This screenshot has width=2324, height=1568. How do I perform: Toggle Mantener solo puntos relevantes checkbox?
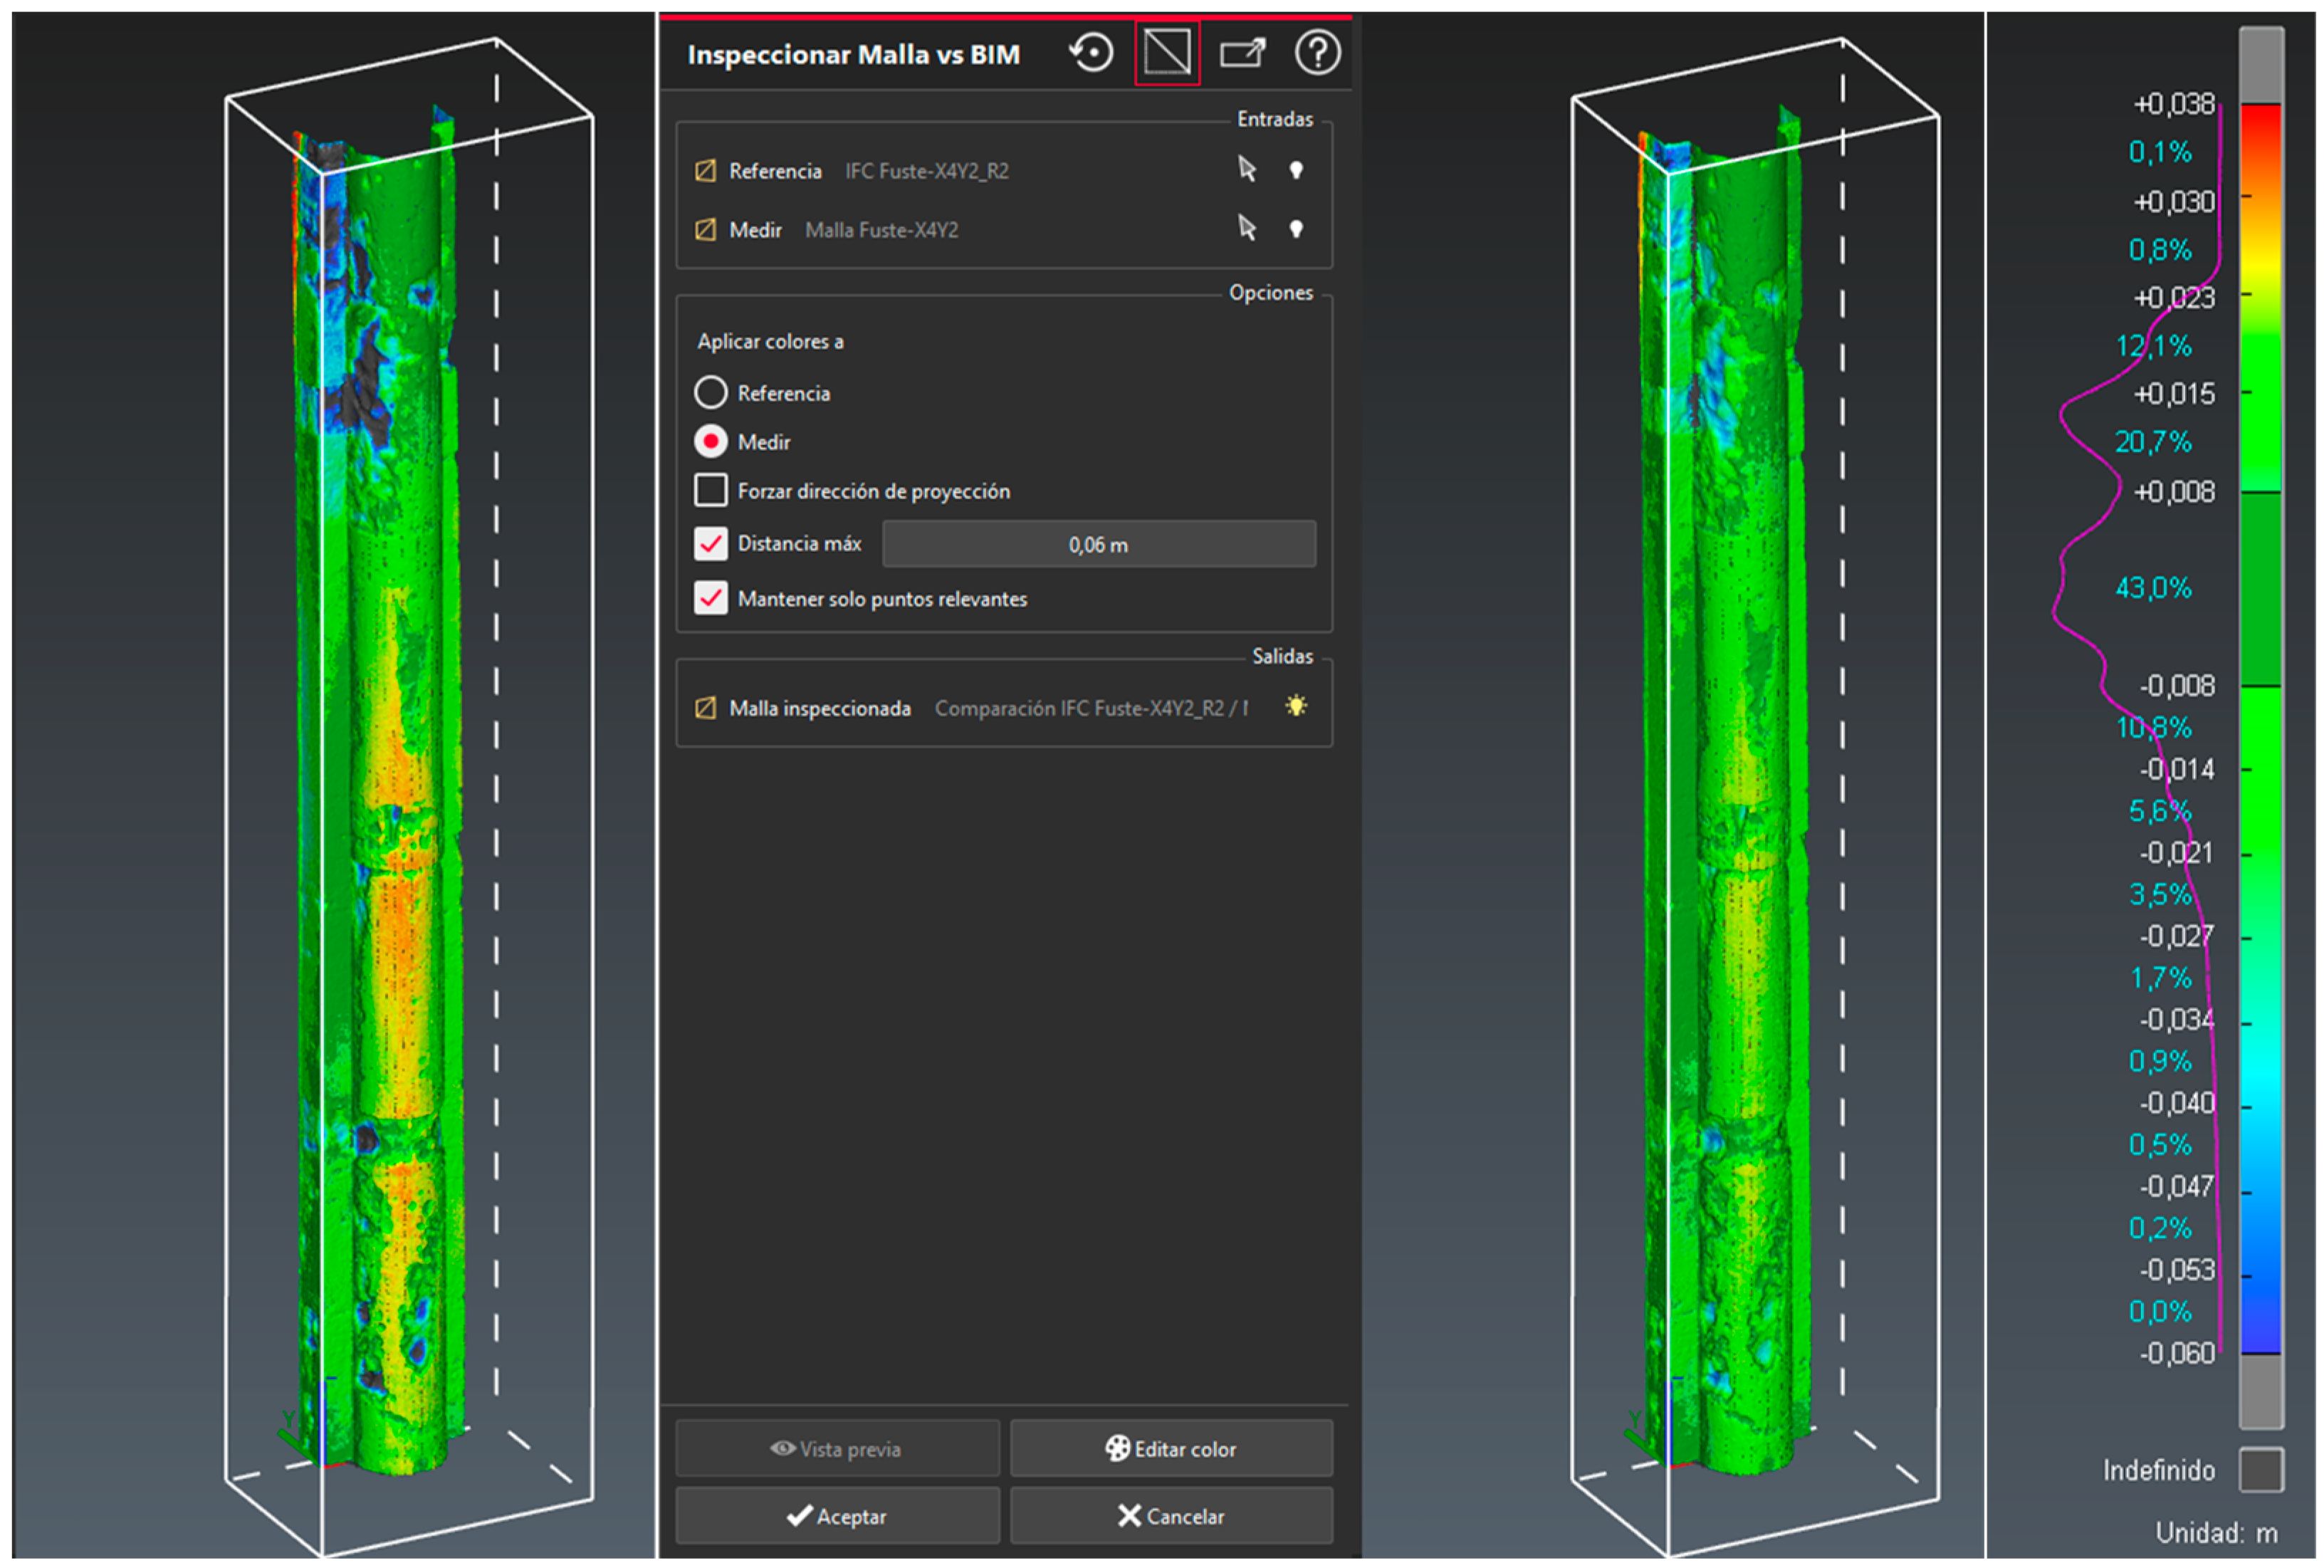tap(711, 598)
